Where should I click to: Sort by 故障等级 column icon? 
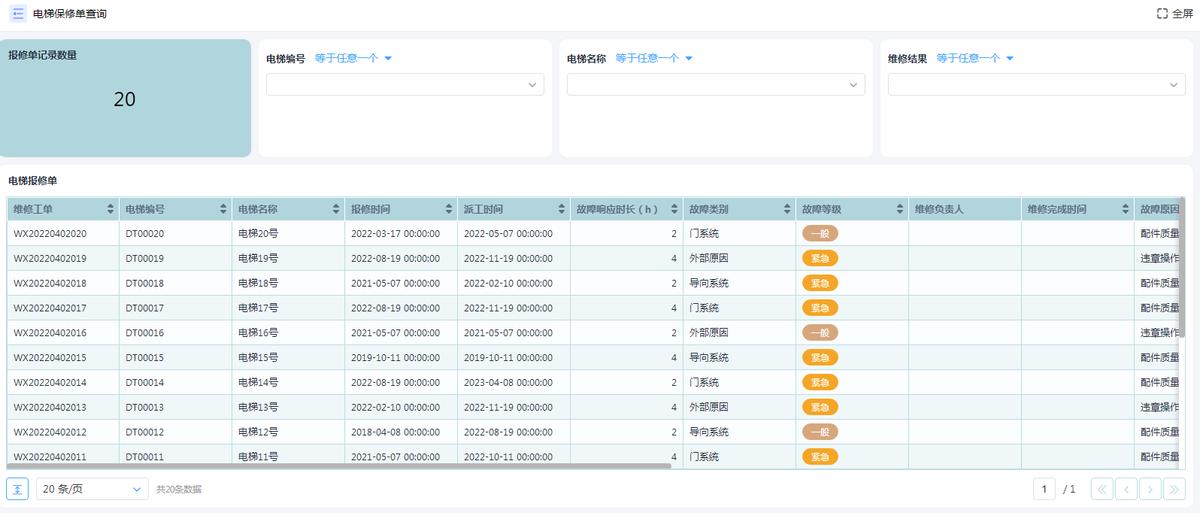pyautogui.click(x=899, y=209)
